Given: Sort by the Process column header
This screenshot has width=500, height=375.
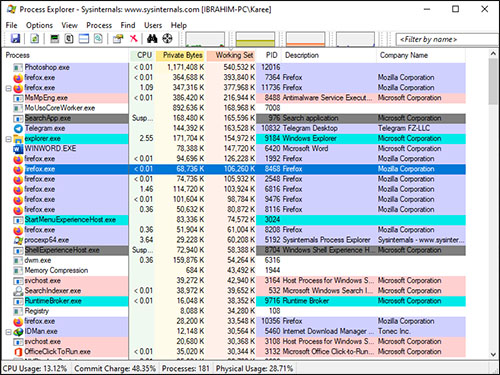Looking at the screenshot, I should 66,55.
